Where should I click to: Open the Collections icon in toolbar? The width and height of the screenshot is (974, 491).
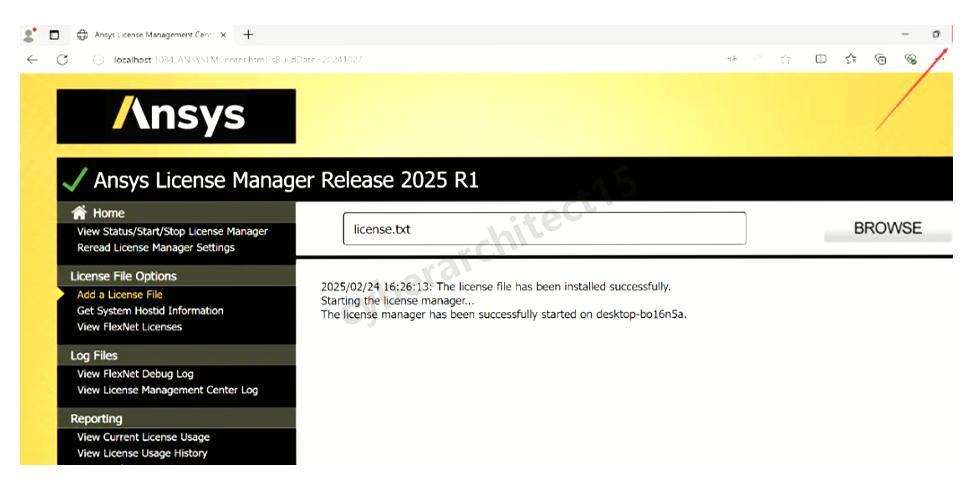[x=881, y=60]
